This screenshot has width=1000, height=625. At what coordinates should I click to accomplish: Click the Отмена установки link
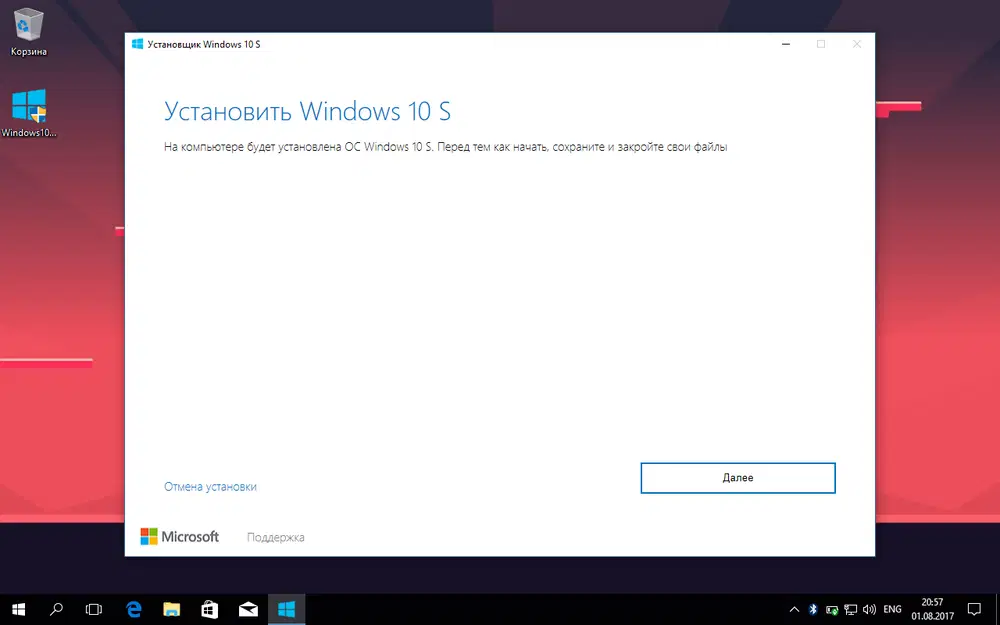210,487
